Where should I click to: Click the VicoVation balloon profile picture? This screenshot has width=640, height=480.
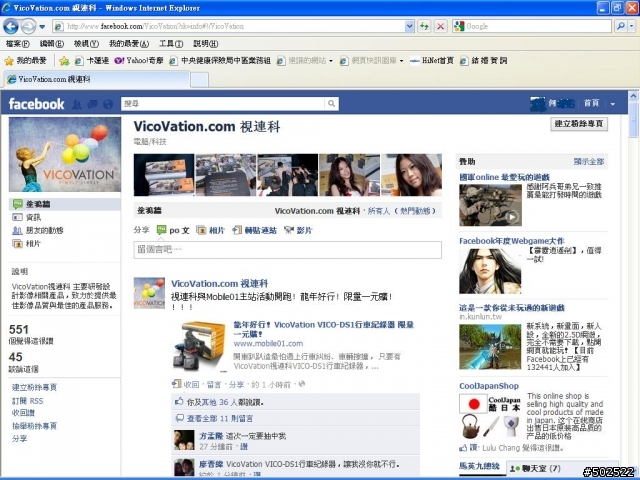(65, 154)
